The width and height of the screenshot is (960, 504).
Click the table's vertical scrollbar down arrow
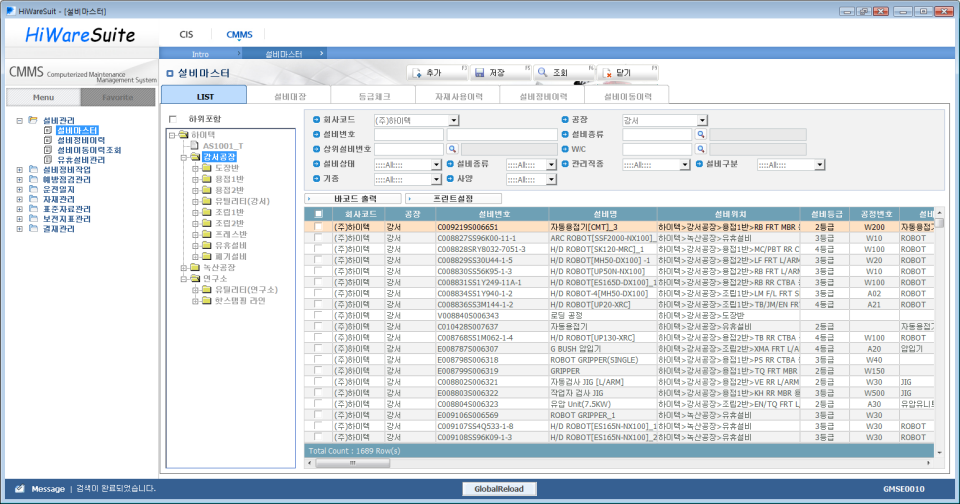pyautogui.click(x=939, y=453)
